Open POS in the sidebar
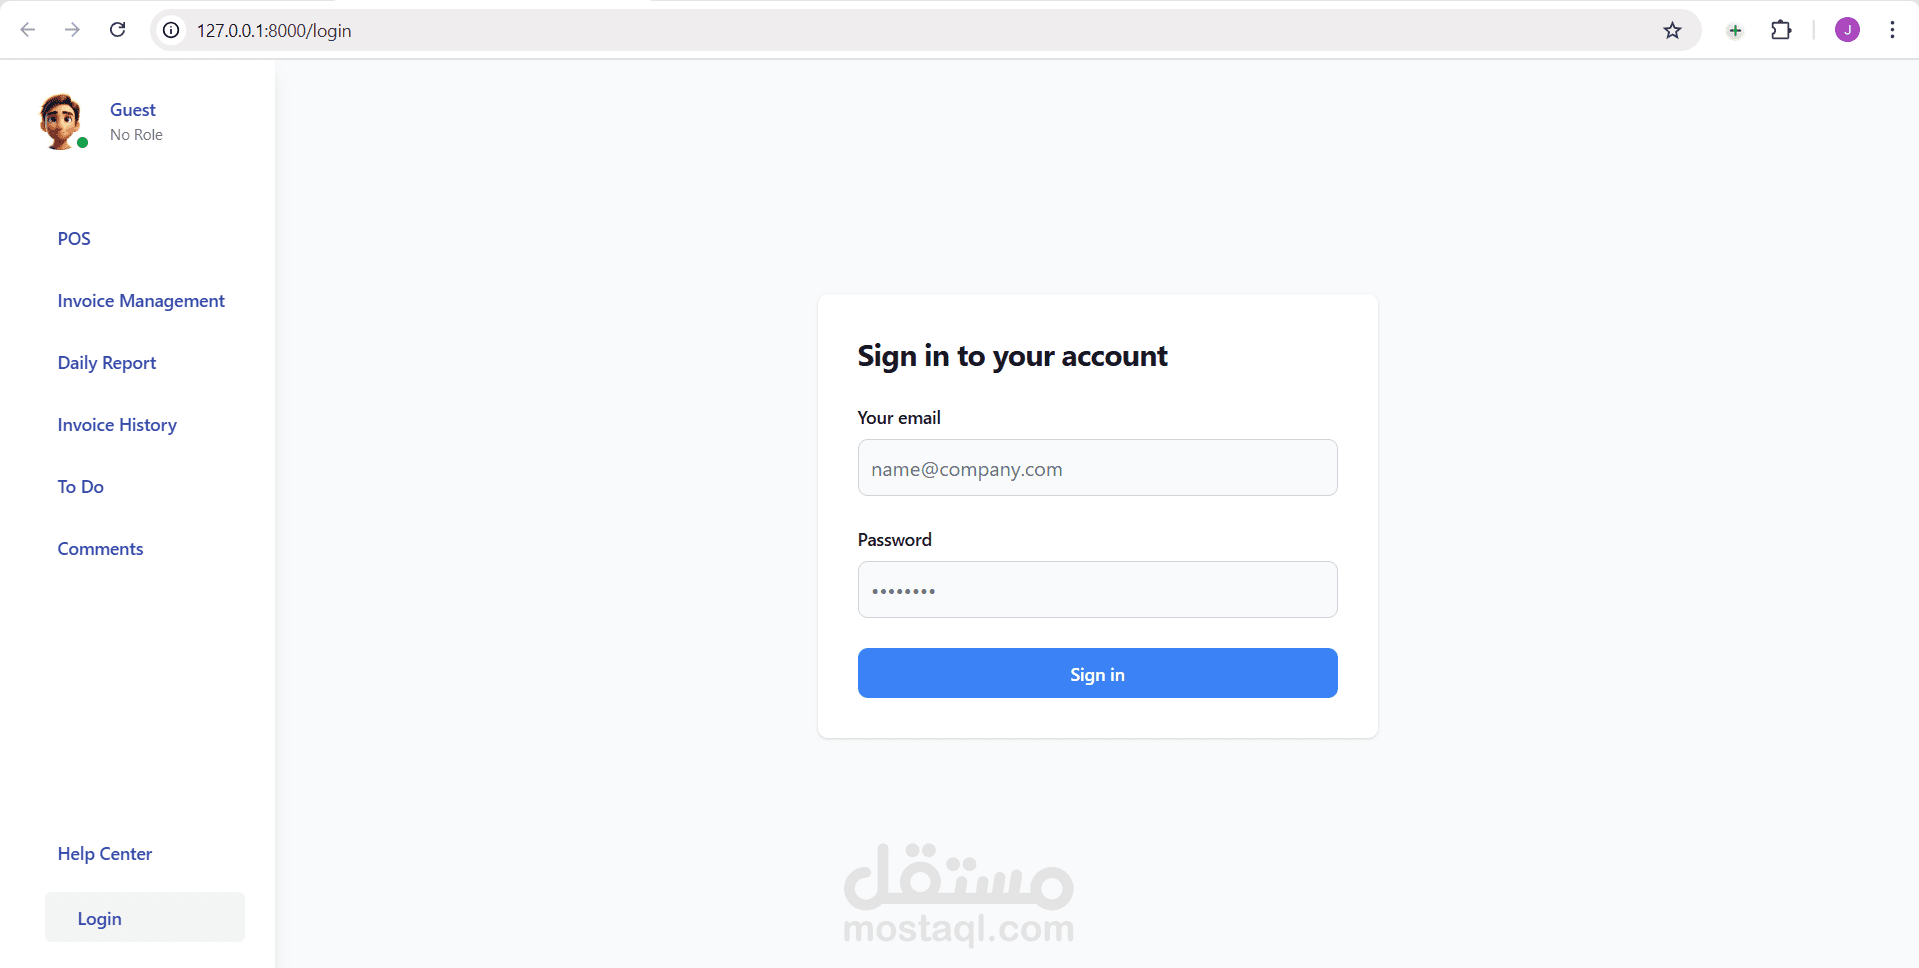The height and width of the screenshot is (968, 1919). (74, 239)
